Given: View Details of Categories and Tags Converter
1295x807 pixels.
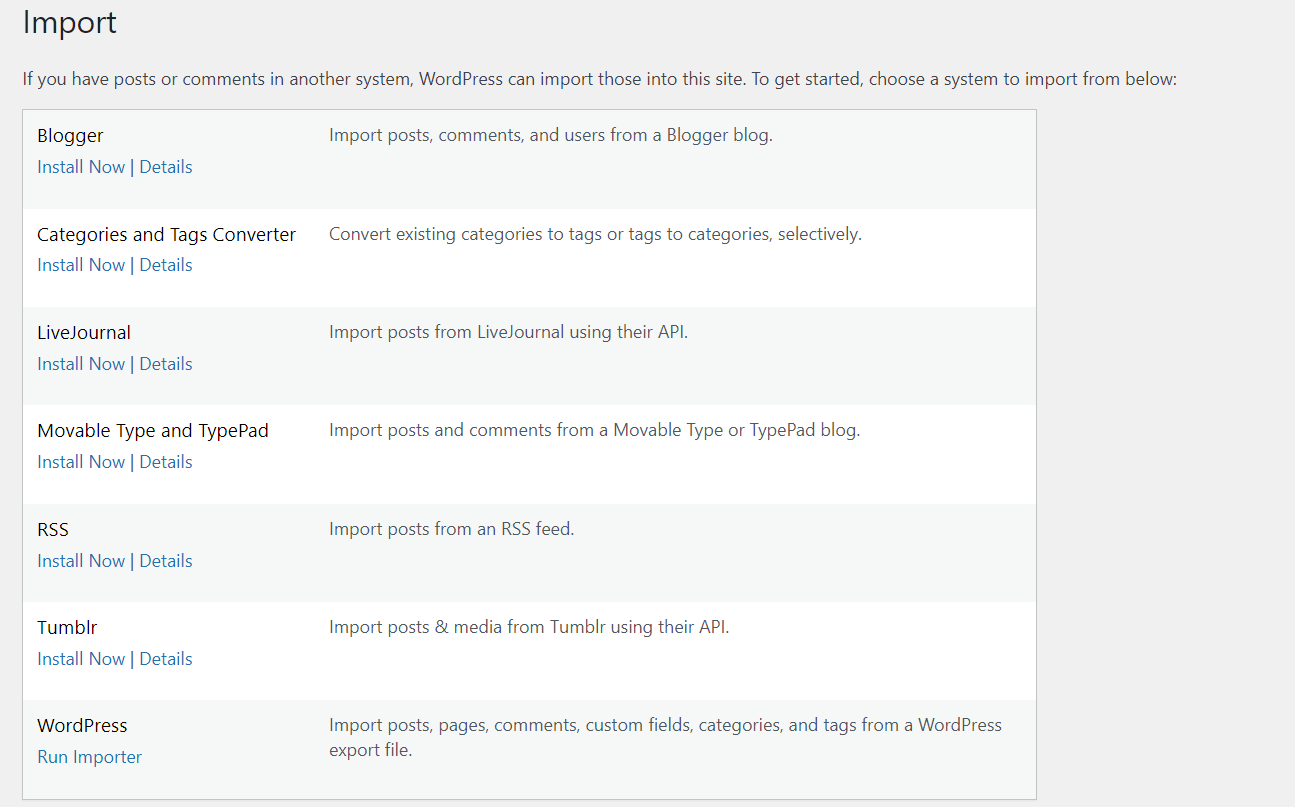Looking at the screenshot, I should [x=166, y=264].
